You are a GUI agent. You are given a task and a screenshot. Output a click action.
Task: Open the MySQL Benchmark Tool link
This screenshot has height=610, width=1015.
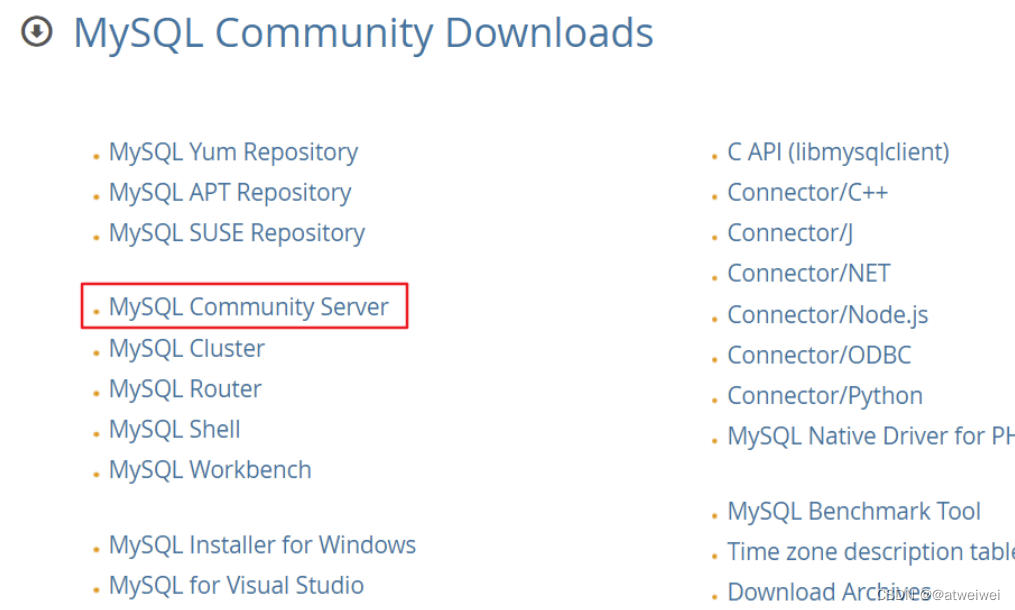point(854,511)
